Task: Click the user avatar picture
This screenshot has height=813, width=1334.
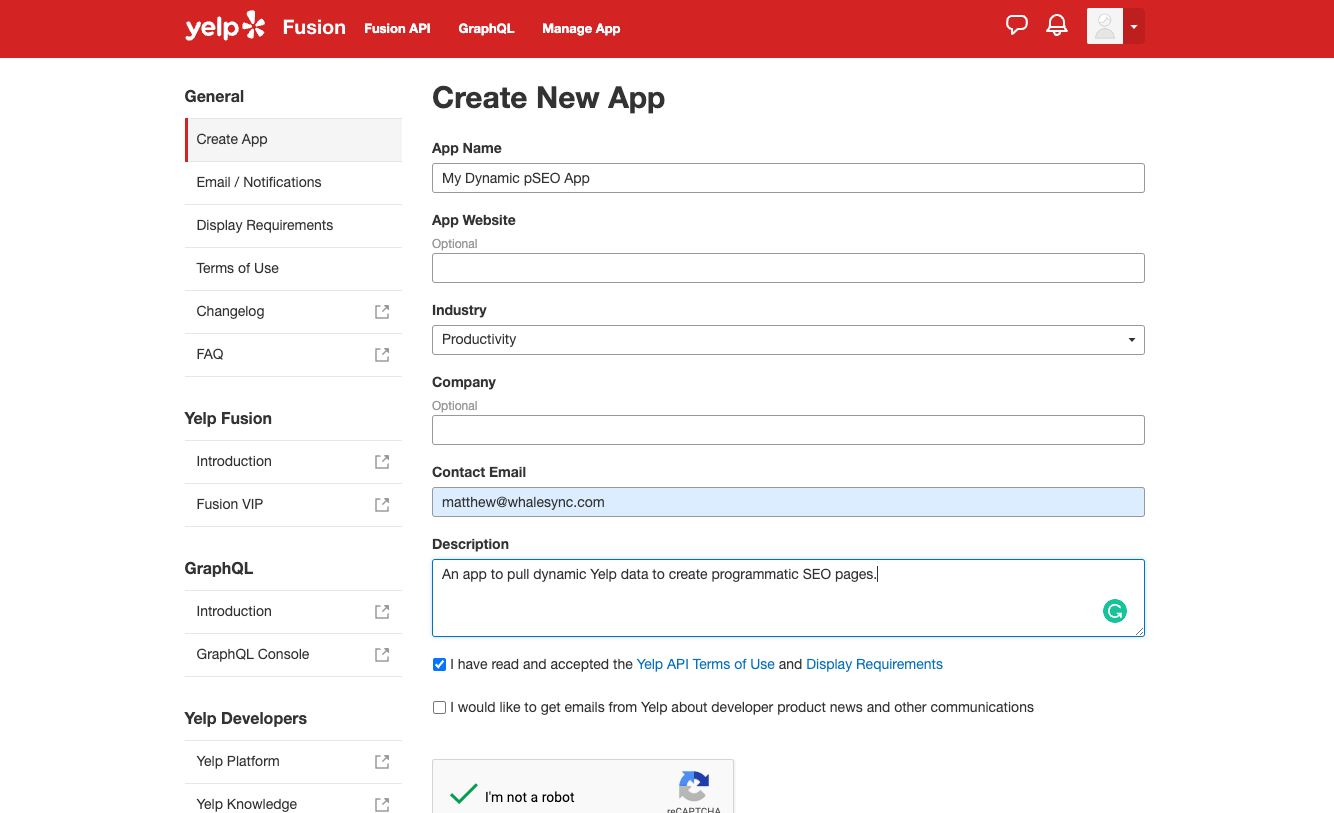Action: (1105, 26)
